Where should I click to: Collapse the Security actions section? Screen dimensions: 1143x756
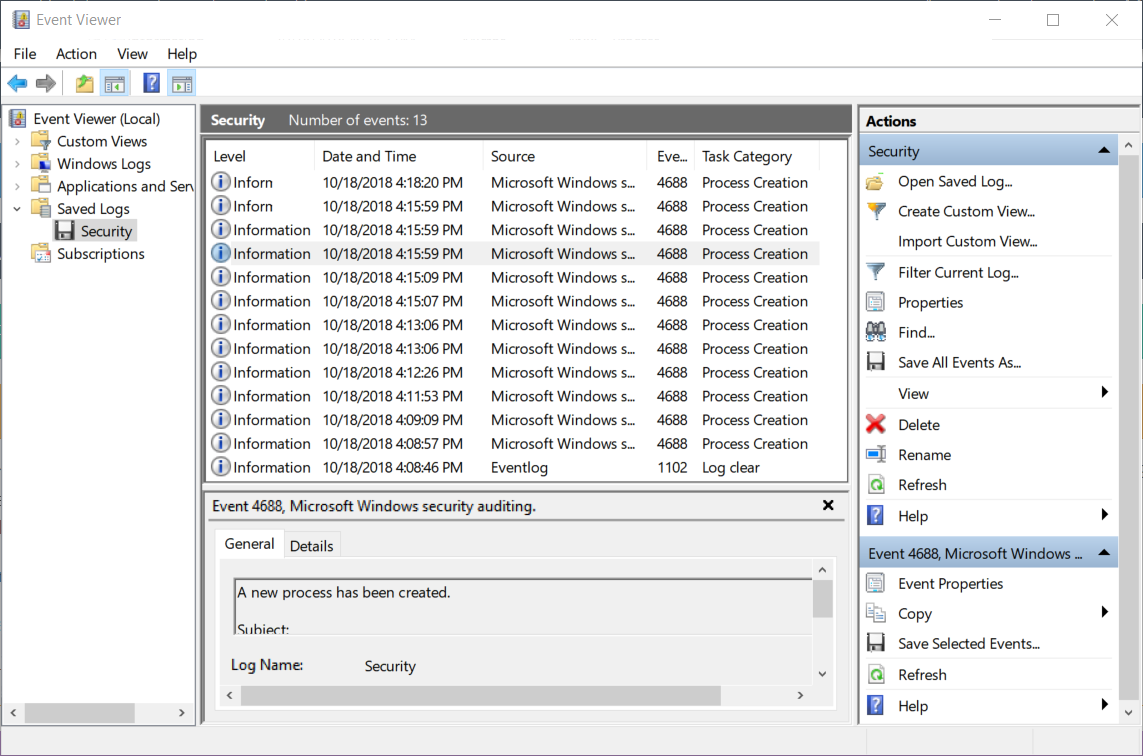(1104, 150)
